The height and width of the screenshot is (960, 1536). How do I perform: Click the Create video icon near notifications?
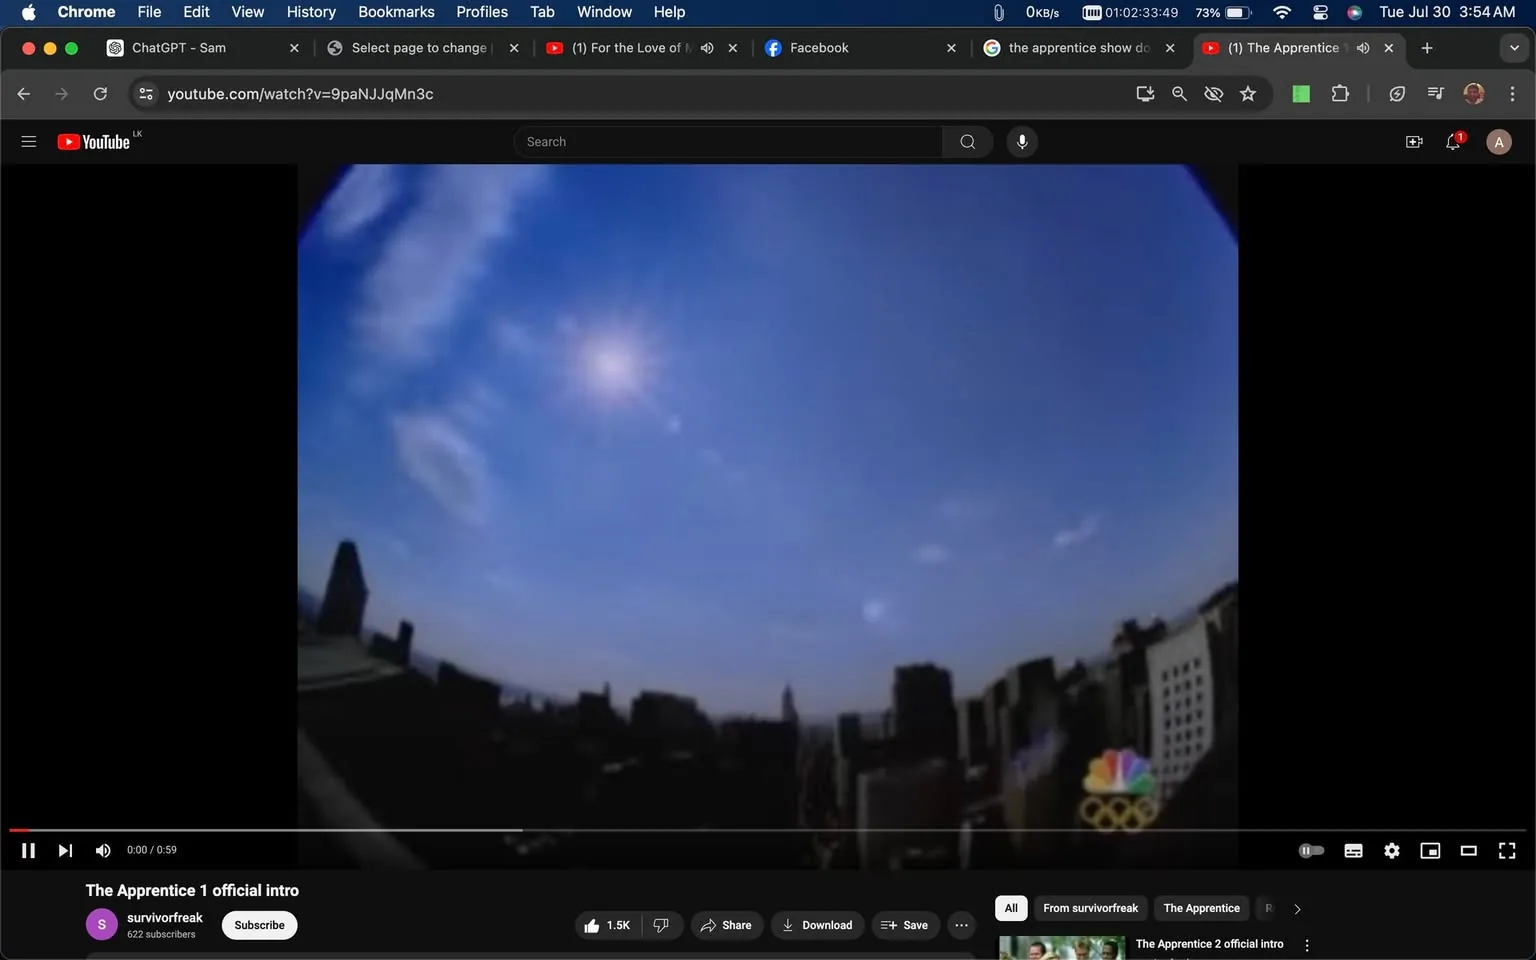coord(1414,141)
